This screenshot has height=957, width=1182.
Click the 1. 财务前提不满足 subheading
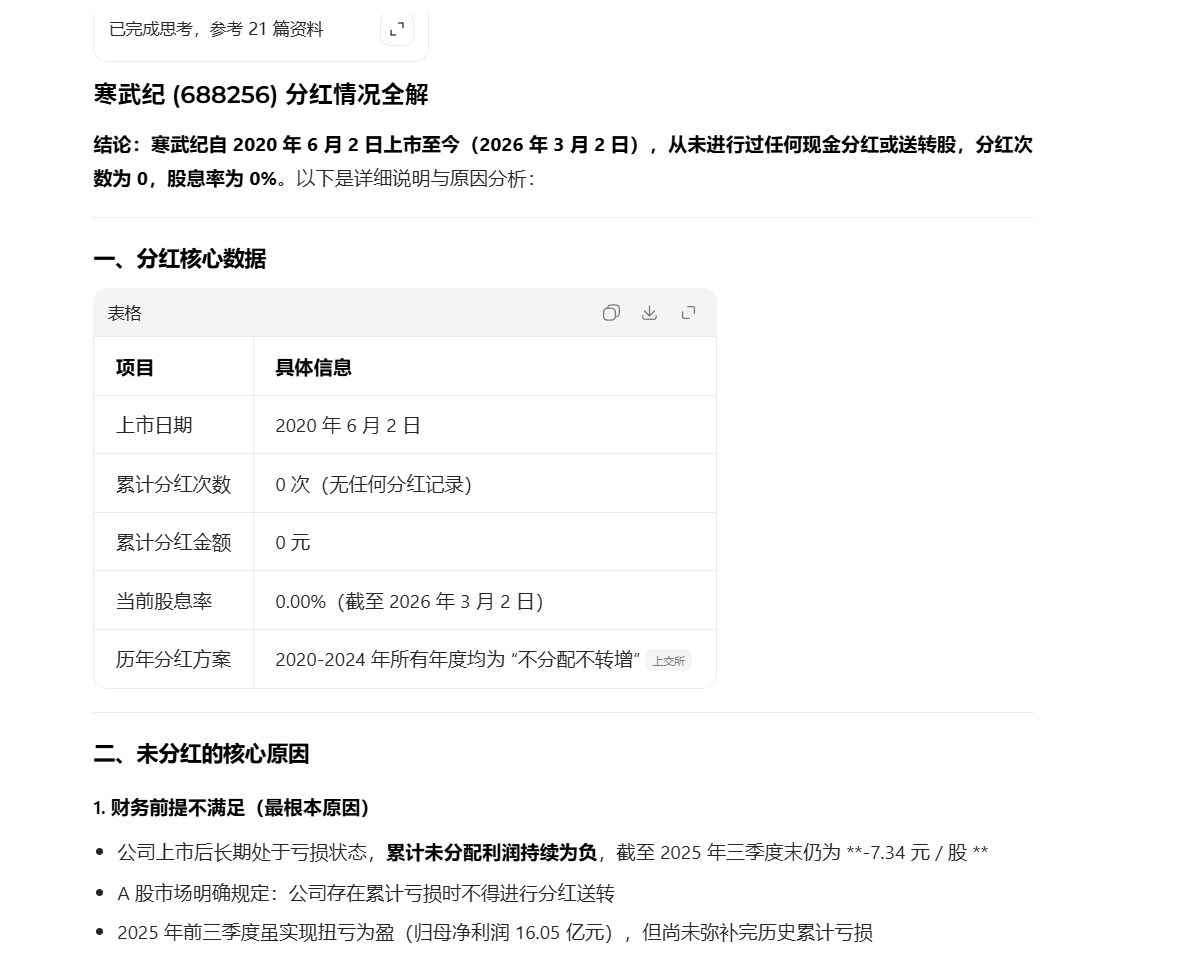(x=232, y=808)
